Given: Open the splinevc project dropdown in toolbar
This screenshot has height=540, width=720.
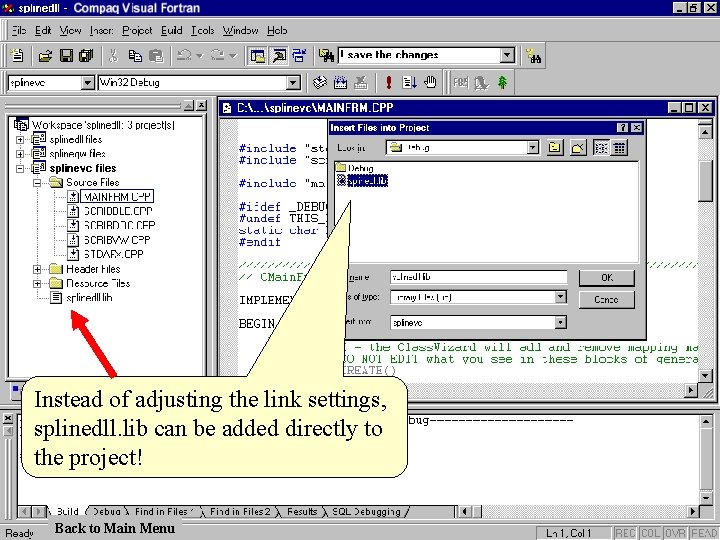Looking at the screenshot, I should click(x=87, y=83).
